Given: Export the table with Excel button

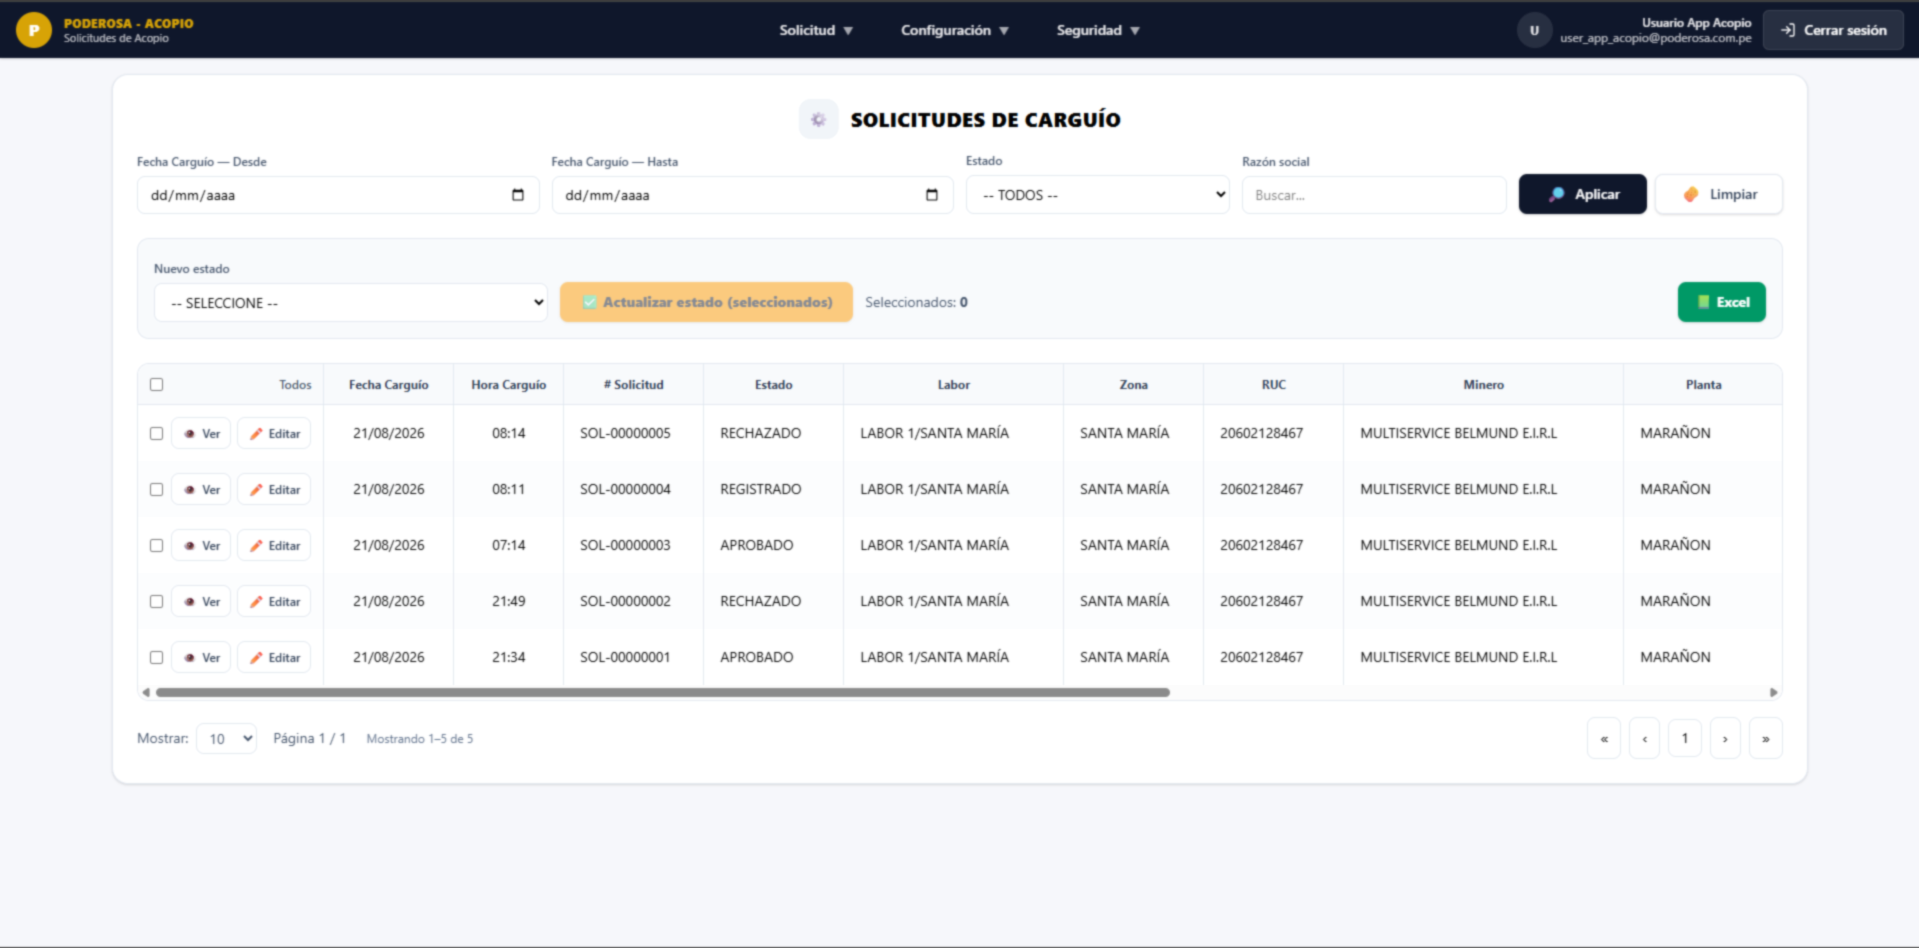Looking at the screenshot, I should 1721,302.
